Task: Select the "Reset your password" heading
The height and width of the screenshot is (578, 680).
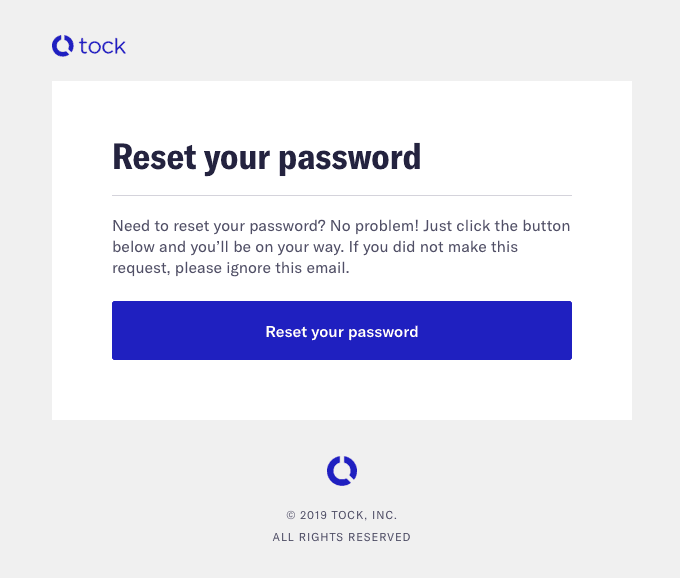Action: click(266, 157)
